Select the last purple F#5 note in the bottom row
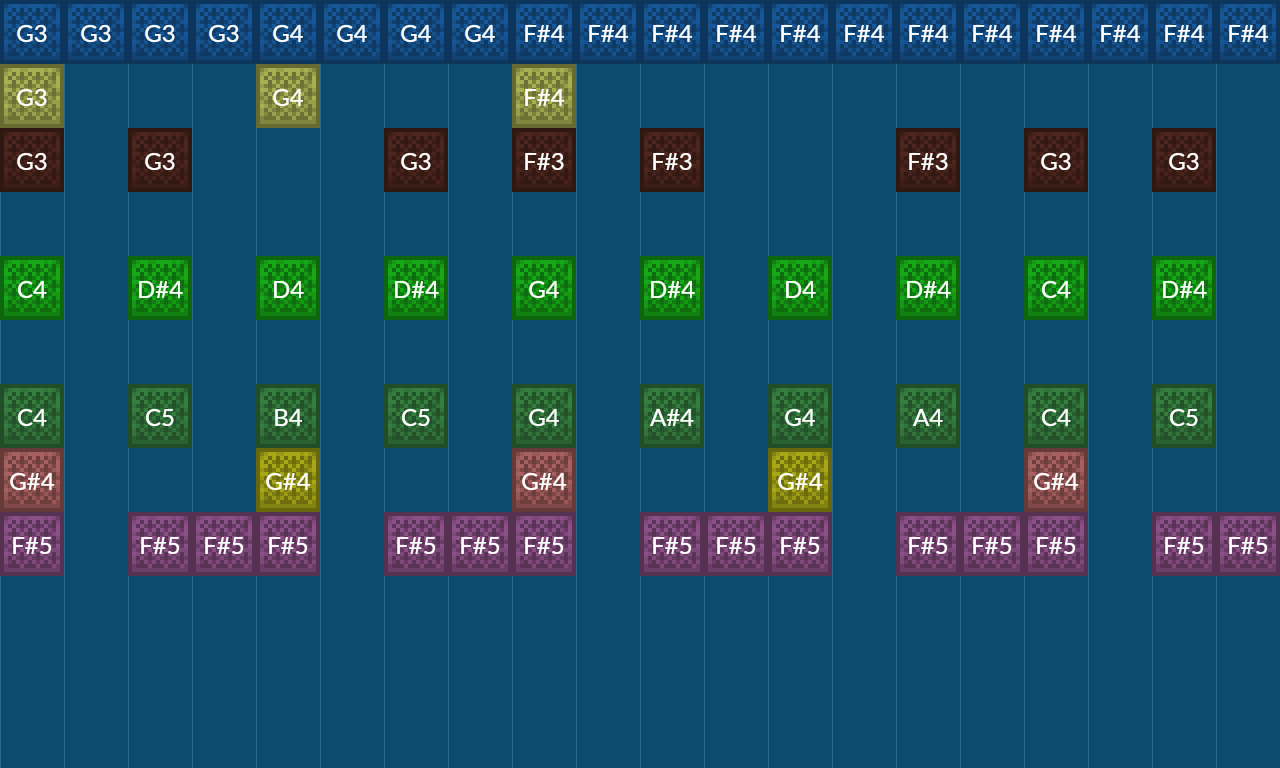This screenshot has height=768, width=1280. pyautogui.click(x=1248, y=545)
